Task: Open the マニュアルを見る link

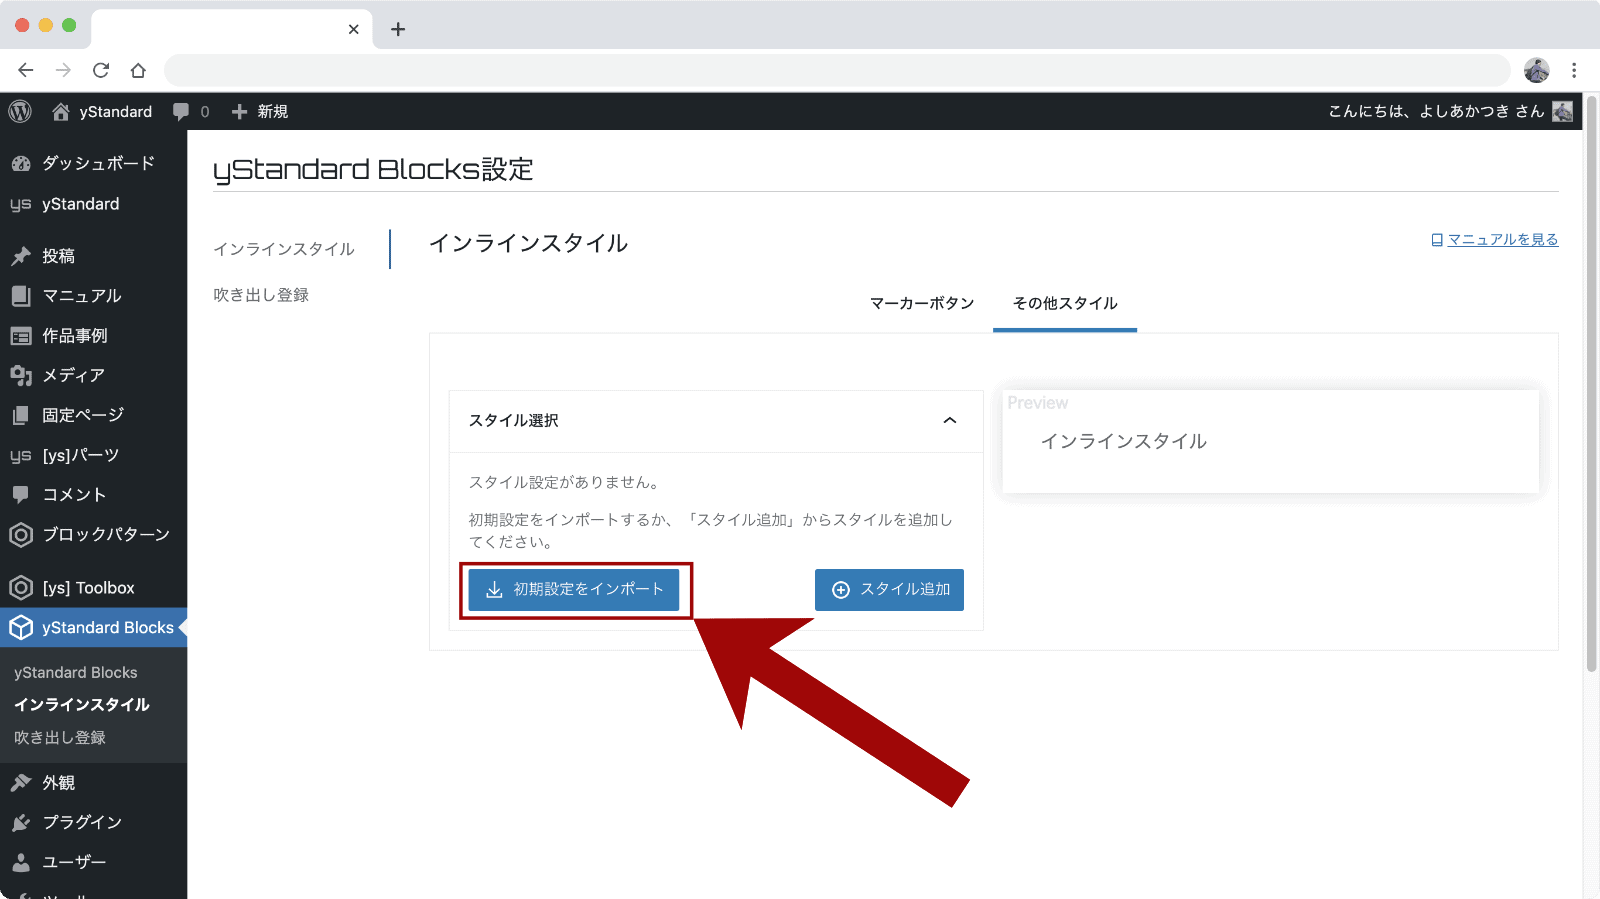Action: (x=1494, y=240)
